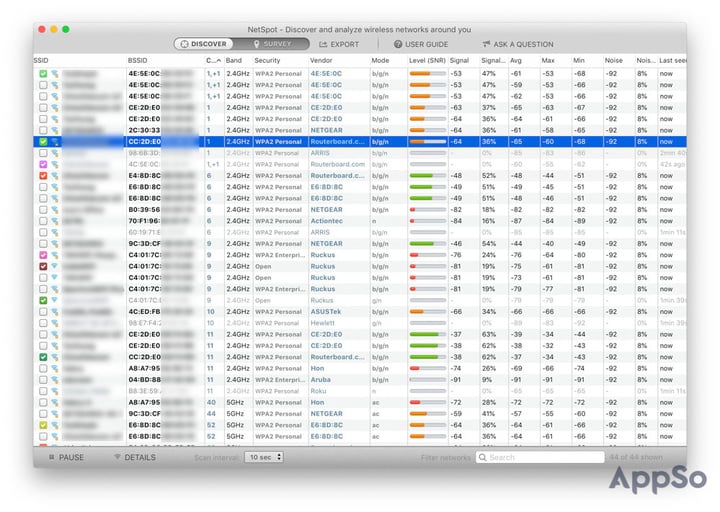Click the User Guide question-mark icon
Image resolution: width=720 pixels, height=512 pixels.
398,44
